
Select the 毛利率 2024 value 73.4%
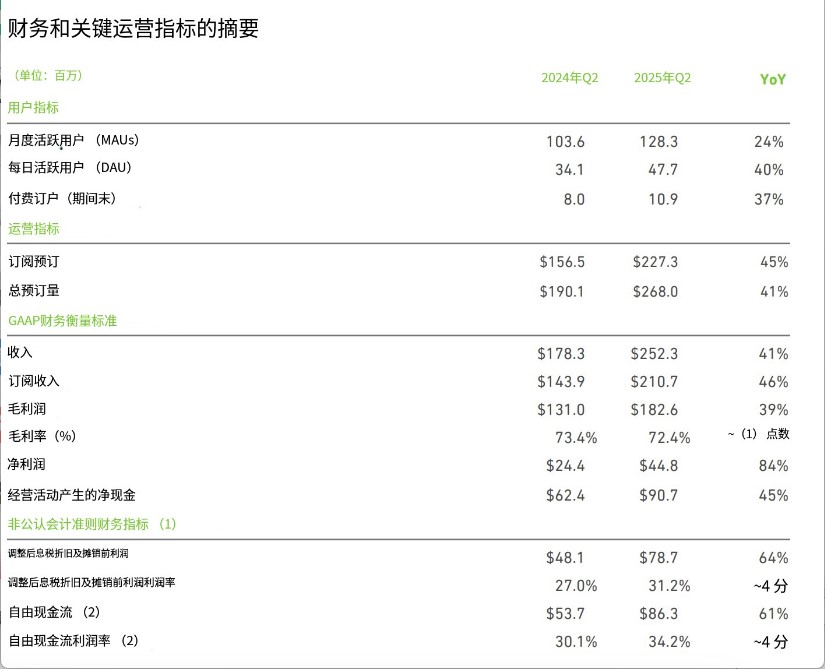tap(576, 437)
